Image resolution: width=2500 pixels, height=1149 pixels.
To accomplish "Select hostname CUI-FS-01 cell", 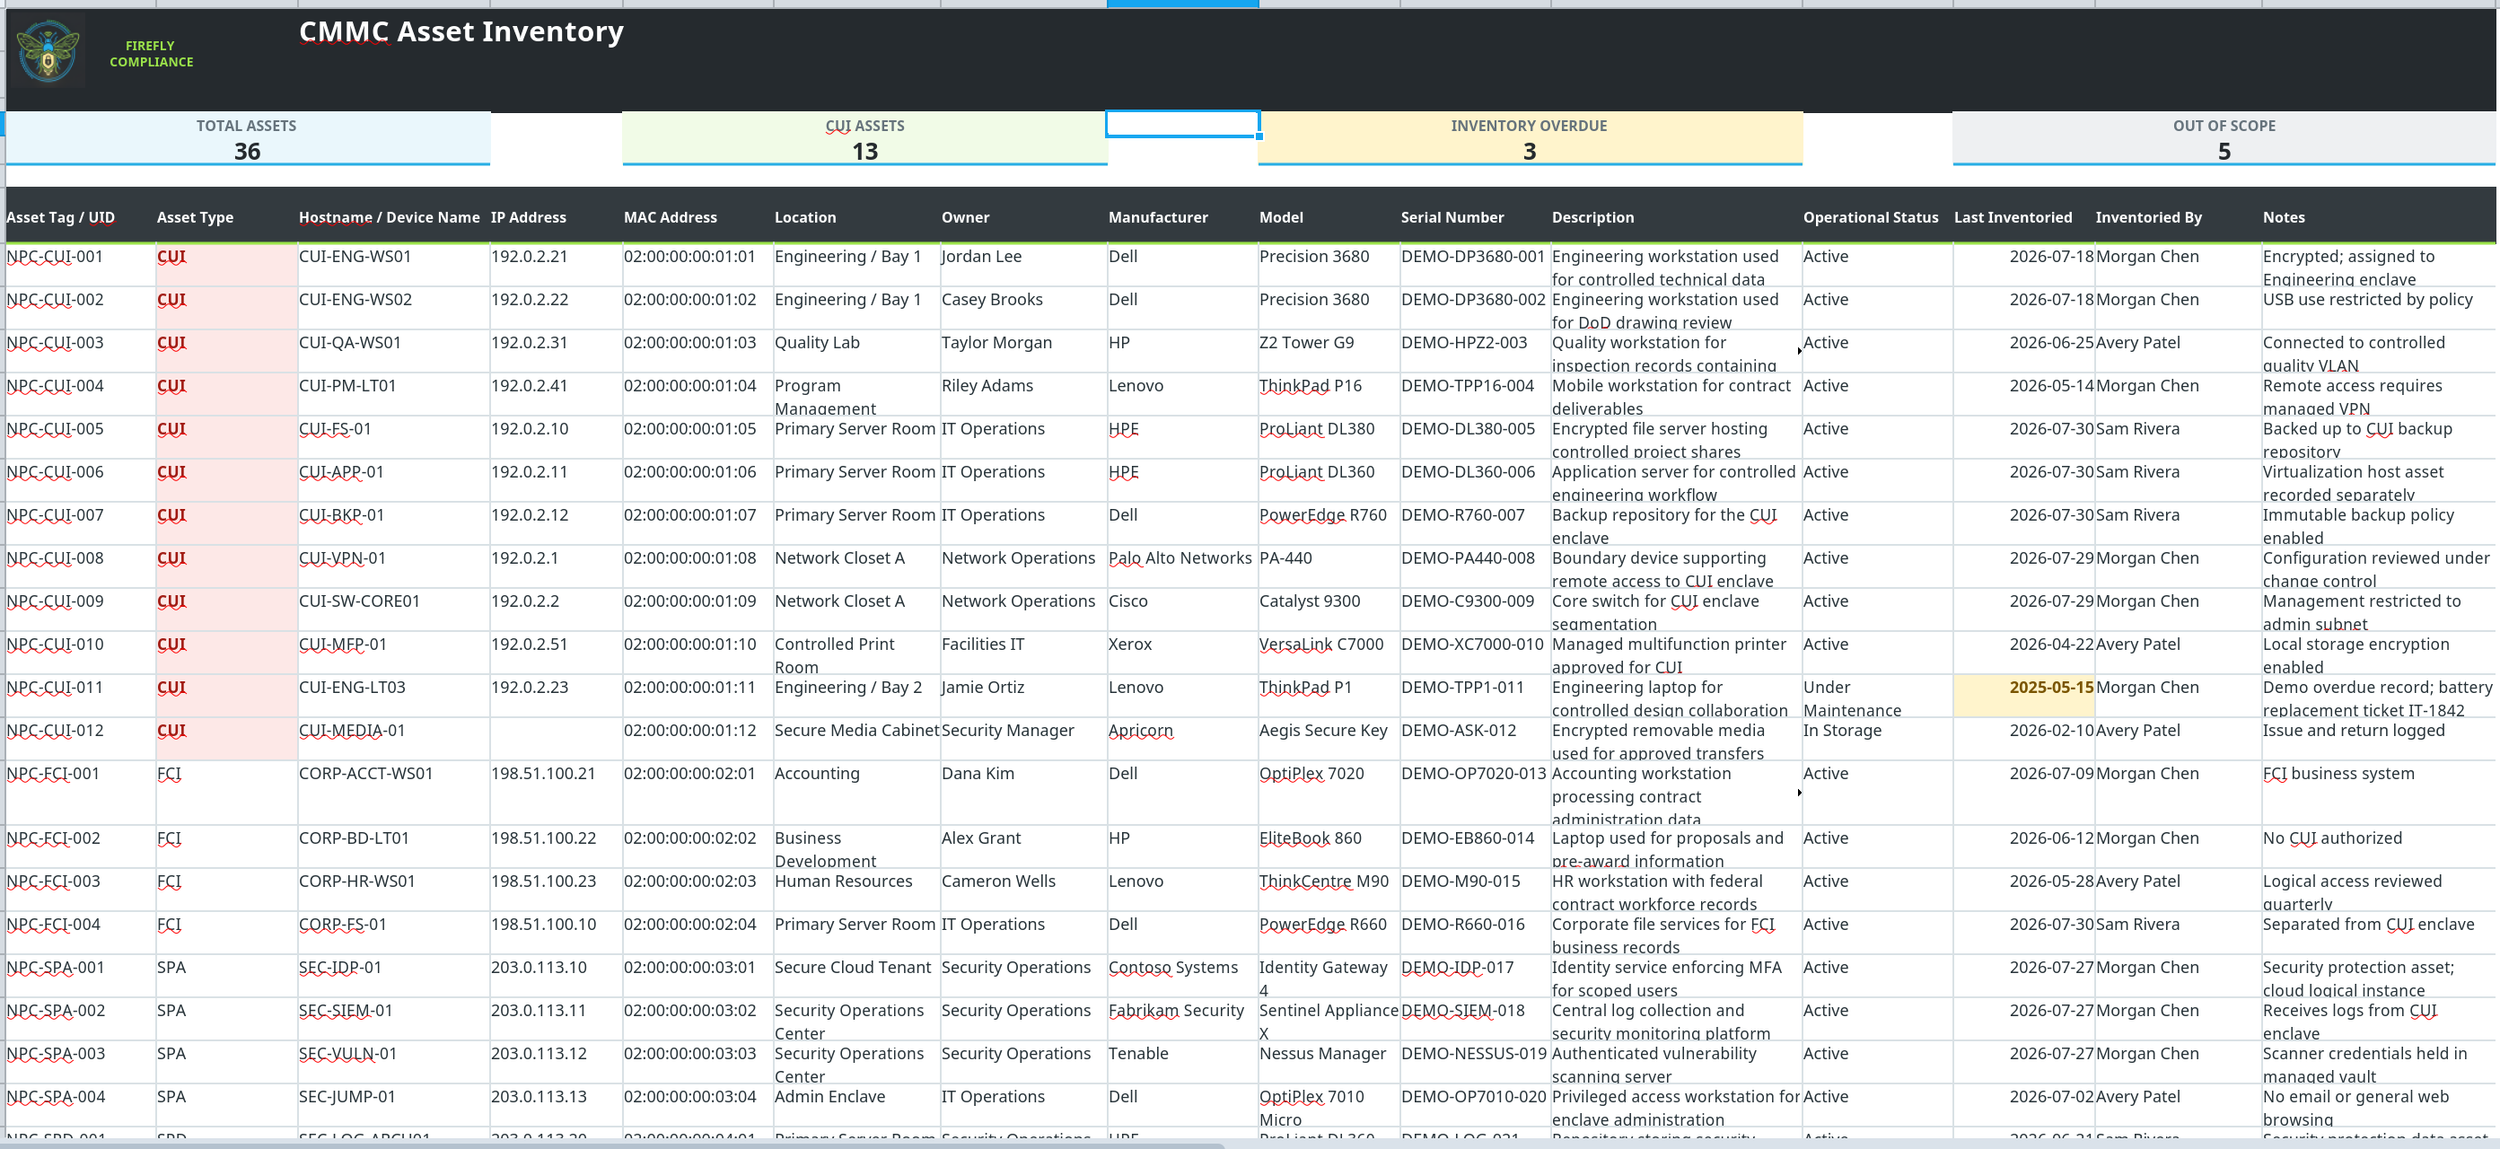I will [x=393, y=437].
